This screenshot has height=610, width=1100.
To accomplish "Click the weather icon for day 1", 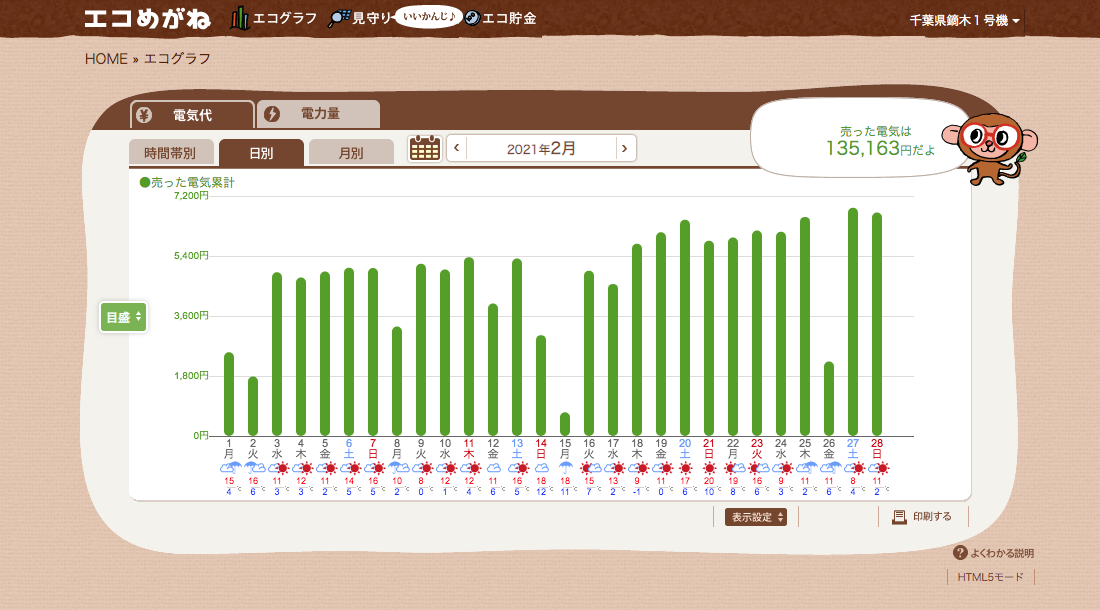I will coord(229,468).
